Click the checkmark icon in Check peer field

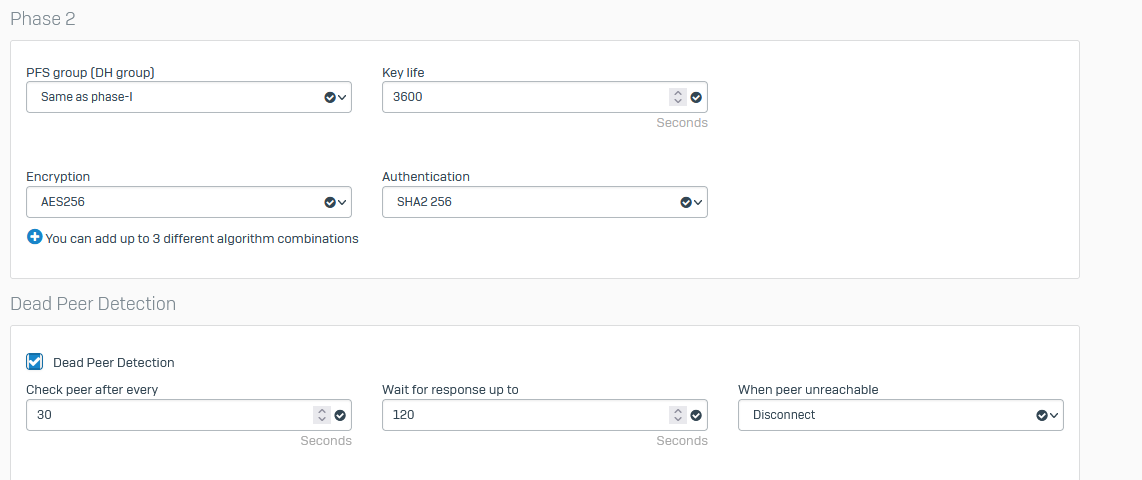[x=339, y=415]
